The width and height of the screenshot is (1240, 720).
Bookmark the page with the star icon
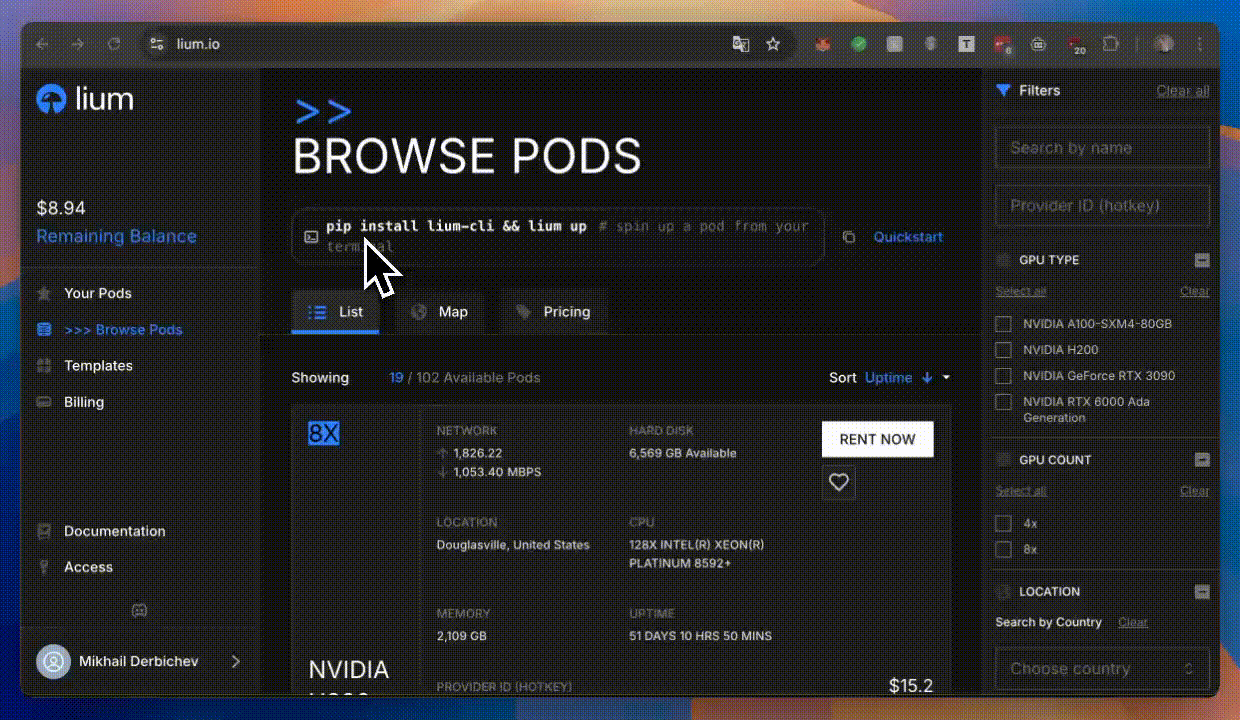click(773, 44)
